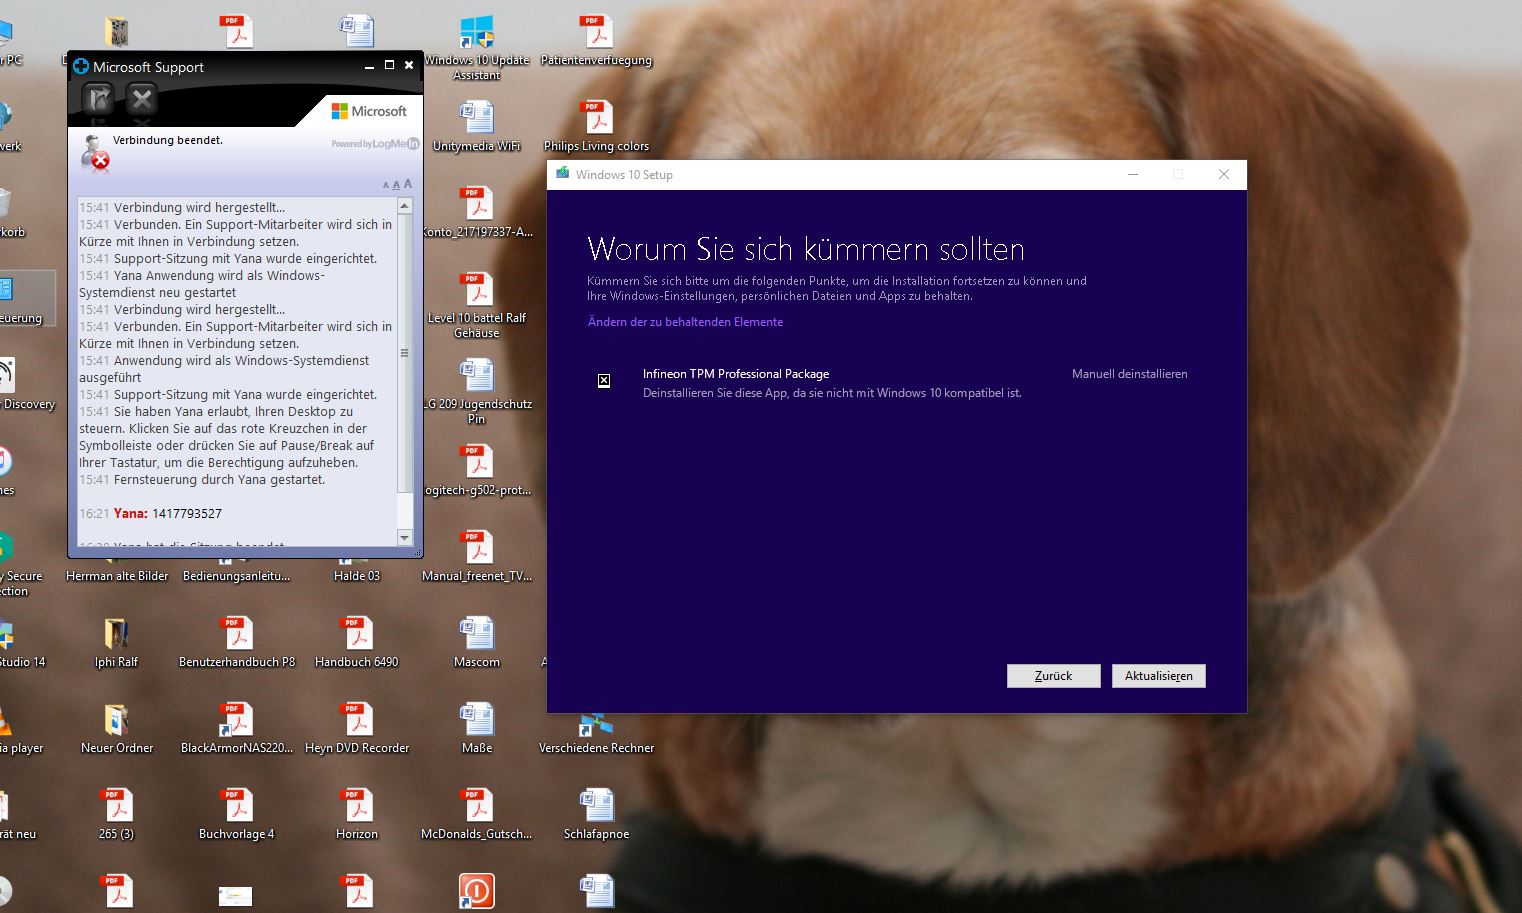The width and height of the screenshot is (1522, 913).
Task: Click the scroll up arrow in chat log
Action: (x=405, y=206)
